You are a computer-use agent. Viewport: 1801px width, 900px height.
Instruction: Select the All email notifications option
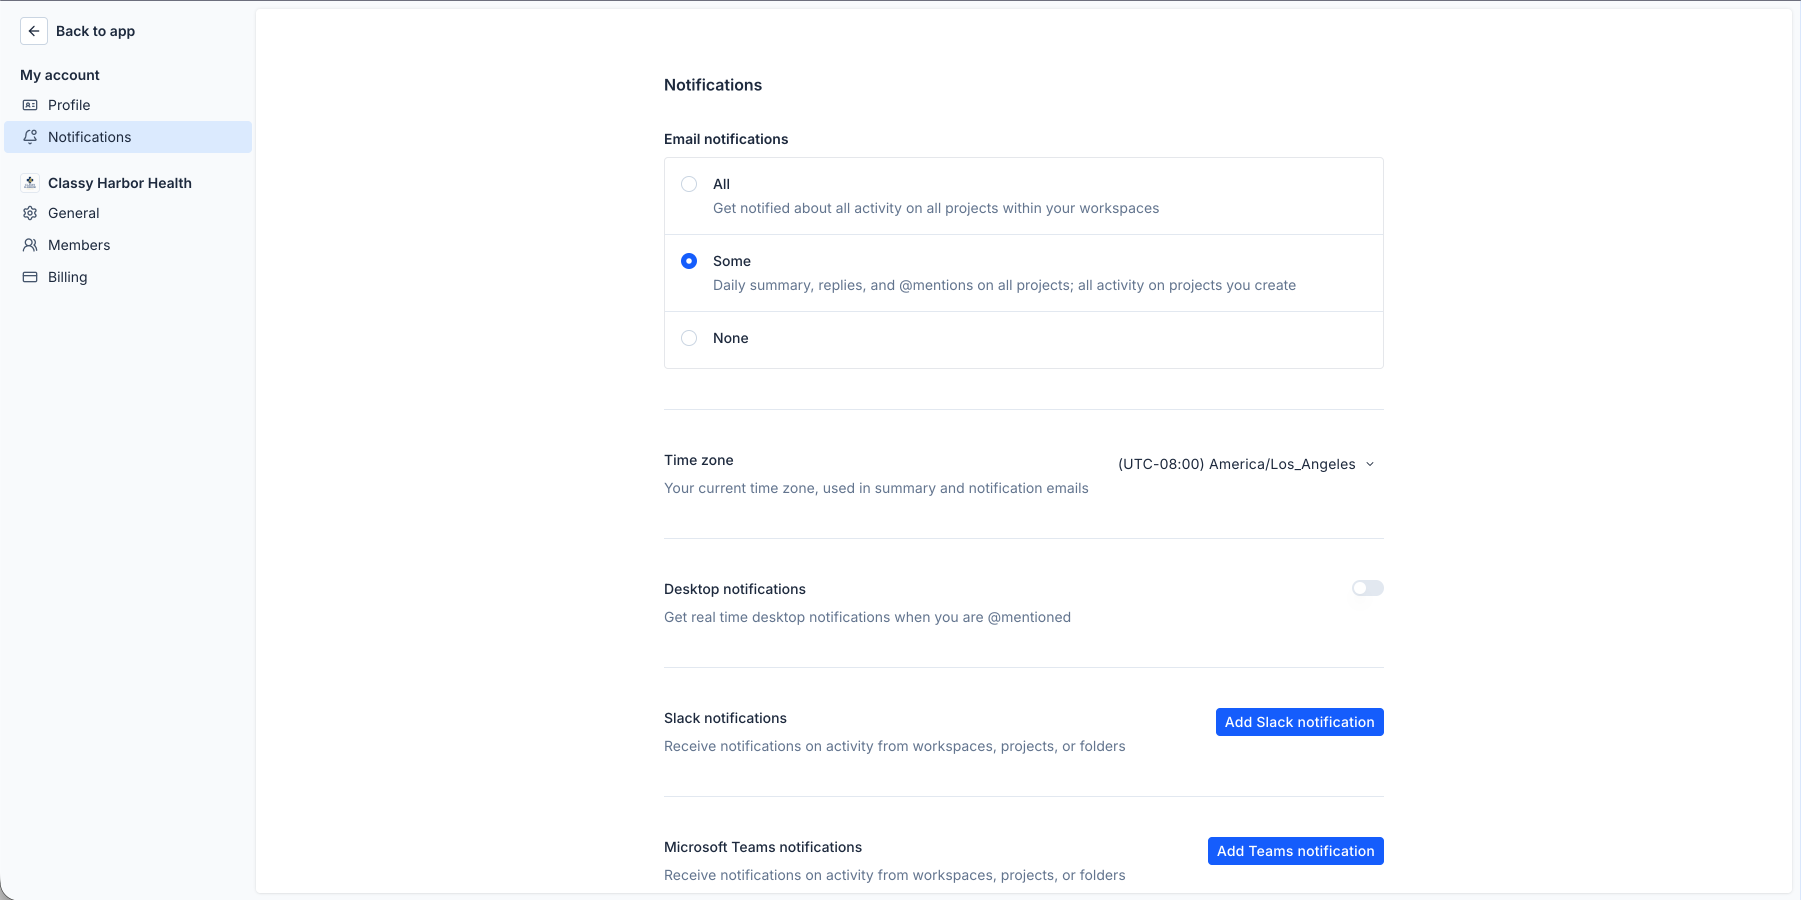tap(689, 184)
